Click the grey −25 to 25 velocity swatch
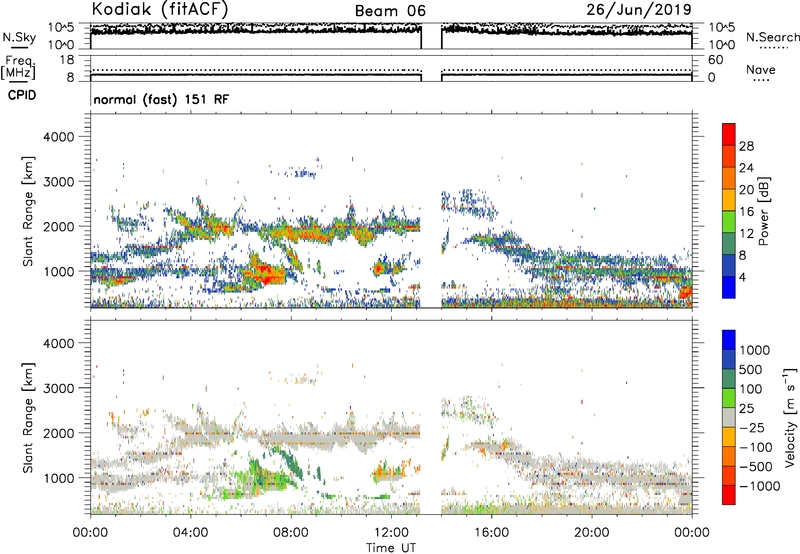800x554 pixels. 729,417
